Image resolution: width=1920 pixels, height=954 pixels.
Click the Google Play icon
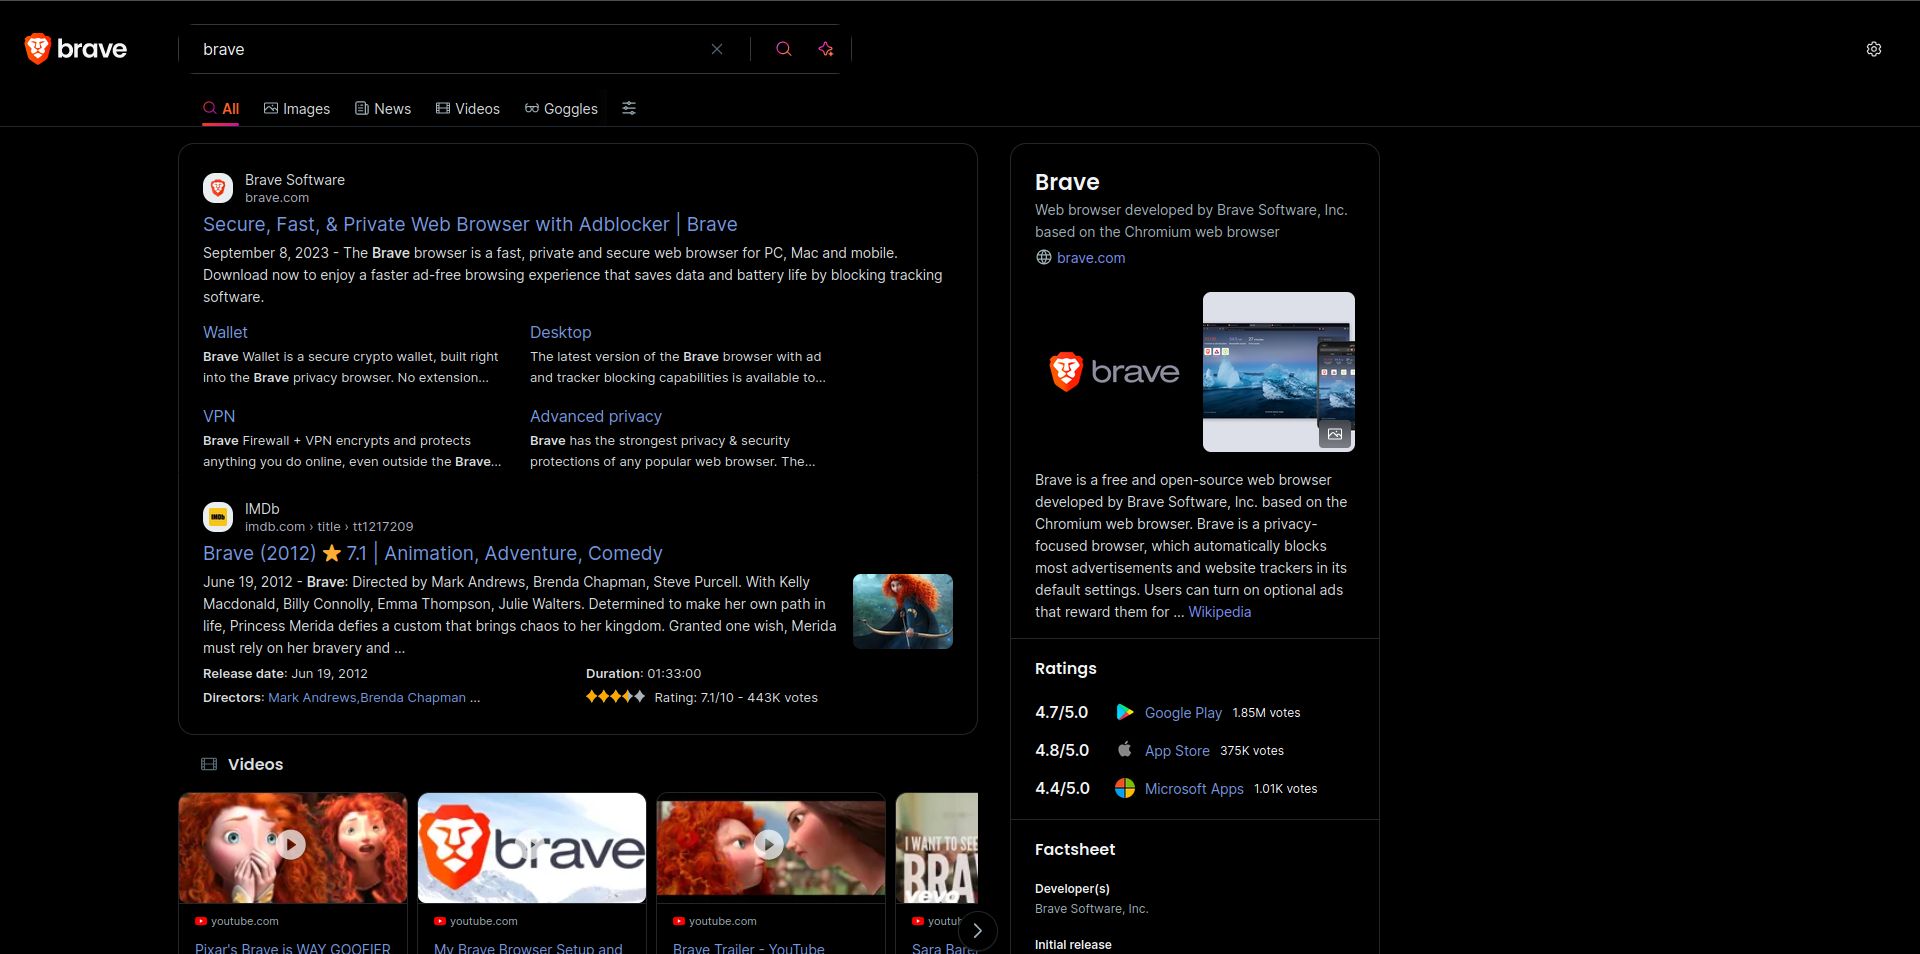tap(1125, 712)
